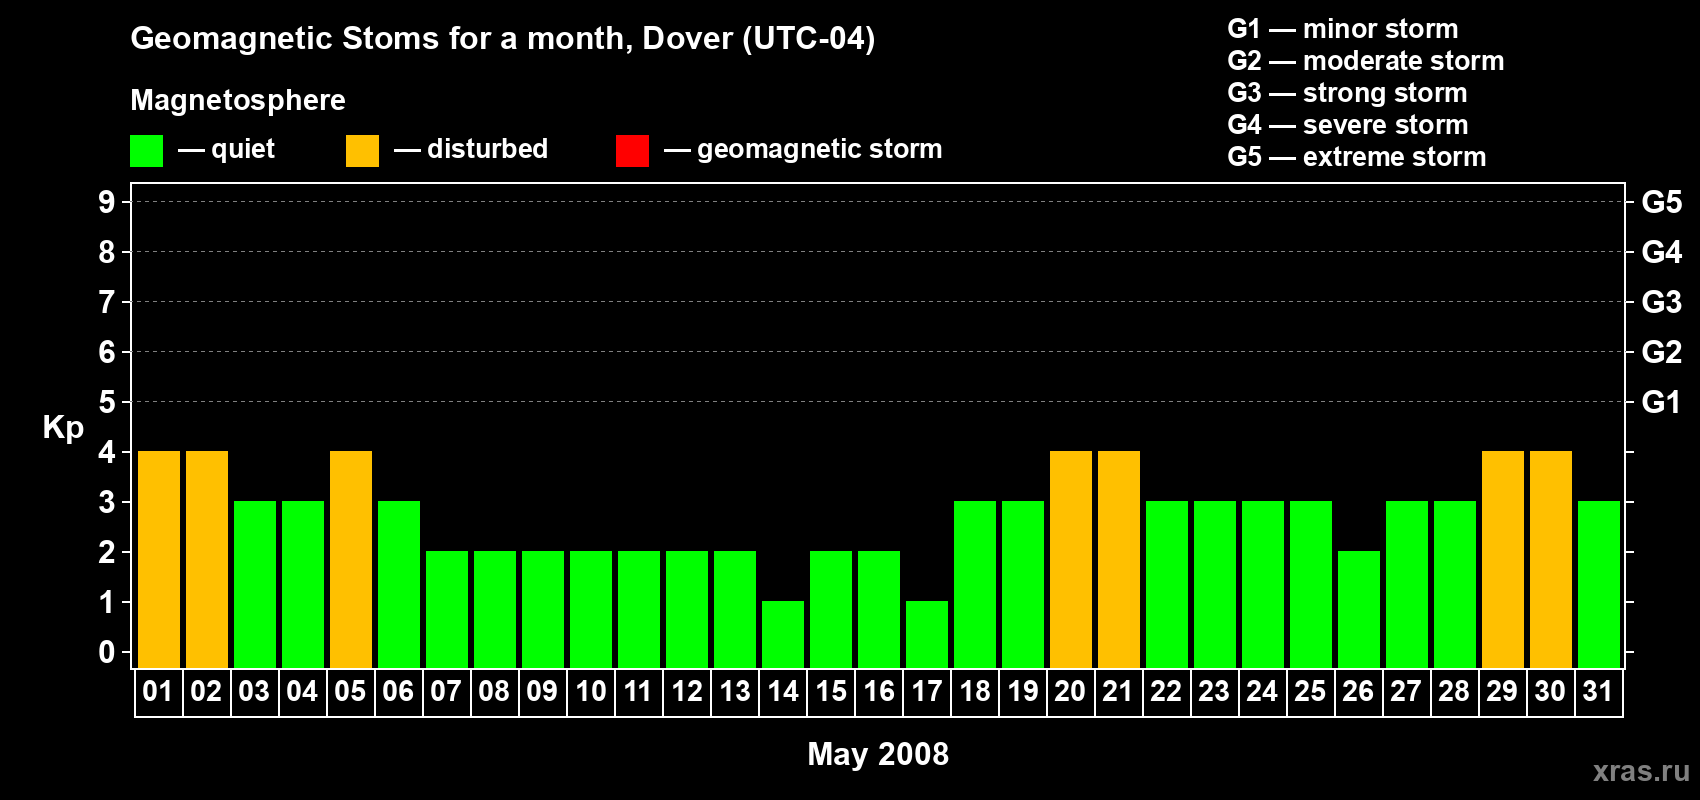Click the G2 — moderate storm legend line
Image resolution: width=1700 pixels, height=800 pixels.
(x=1366, y=61)
